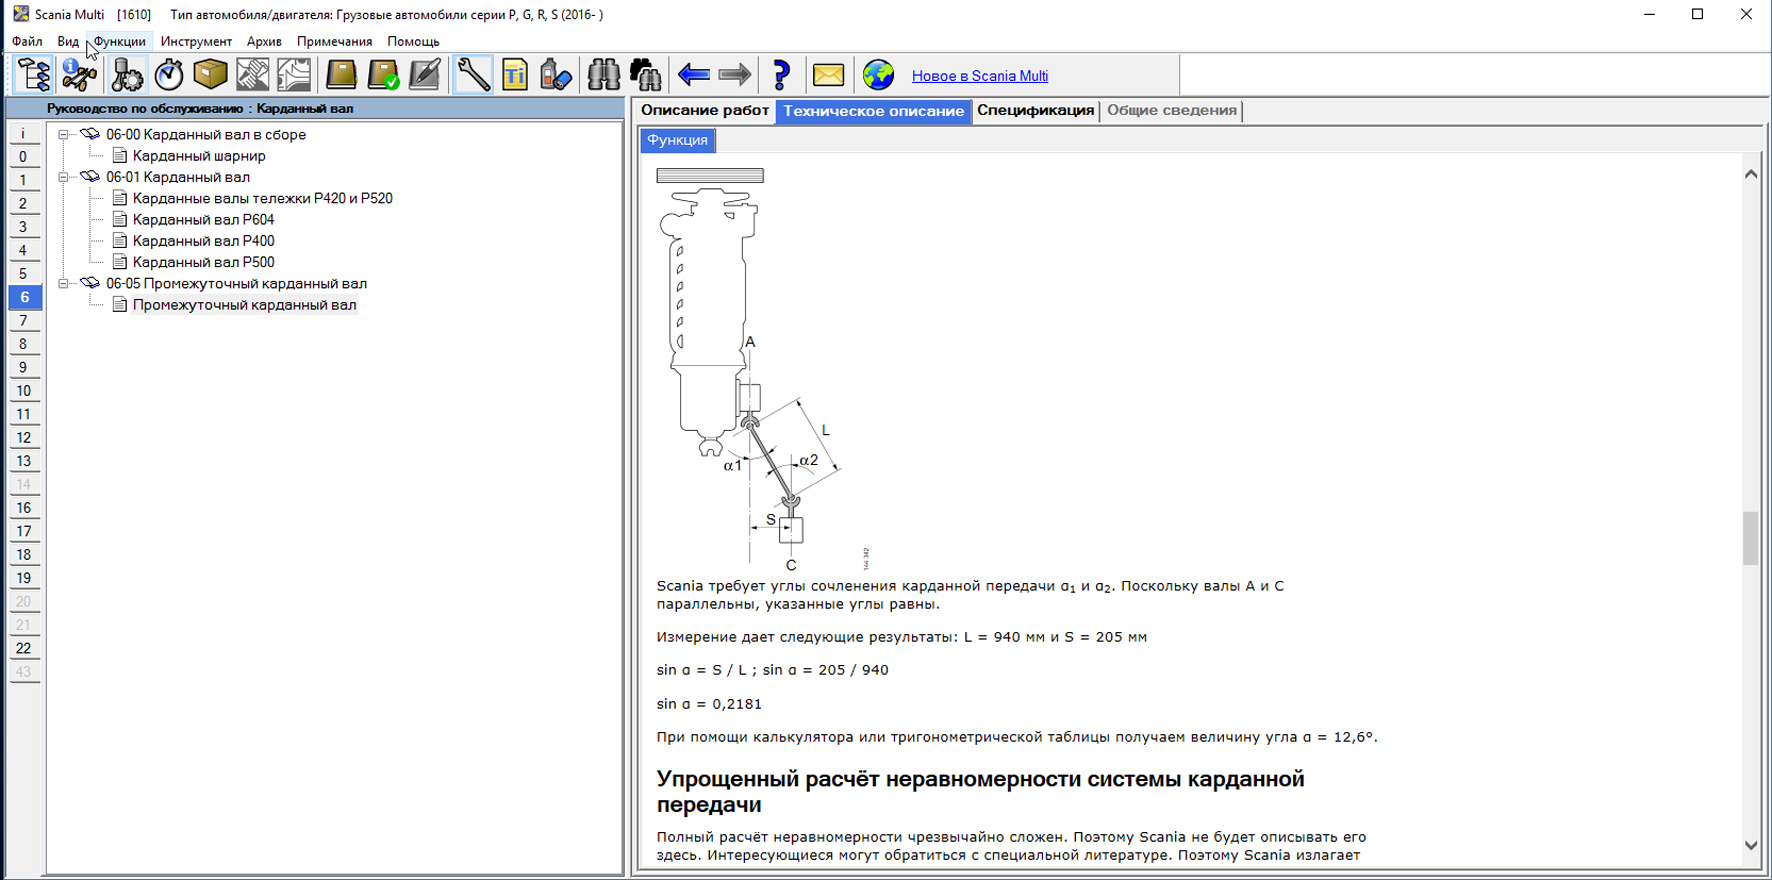The height and width of the screenshot is (880, 1772).
Task: Click the cardboard box parts icon
Action: point(210,75)
